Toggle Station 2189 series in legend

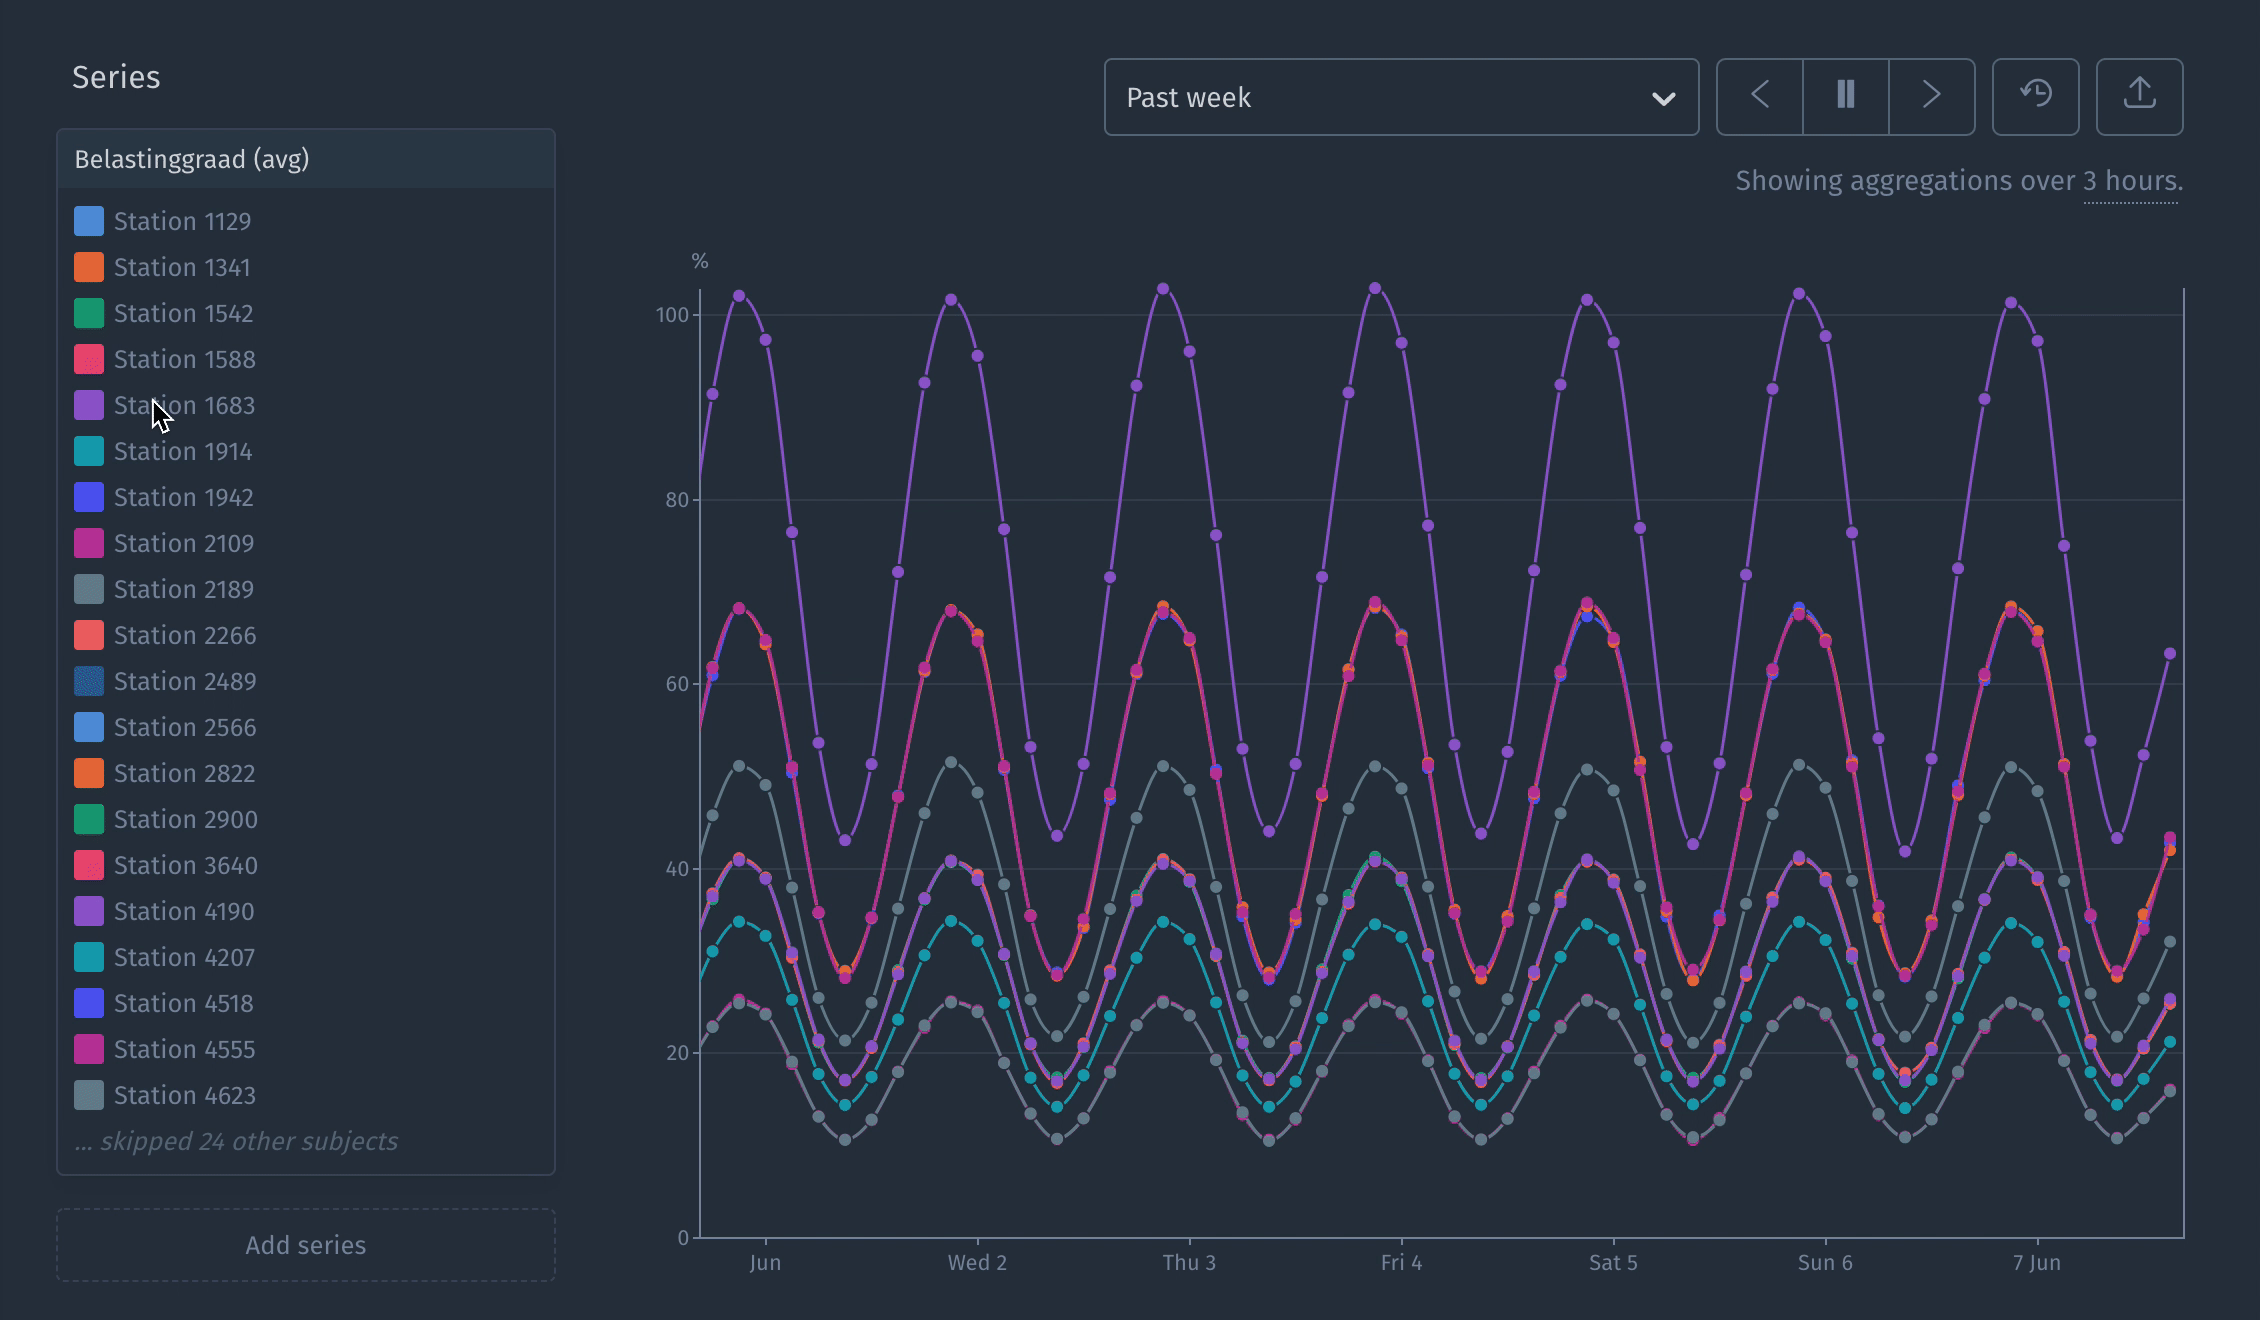pyautogui.click(x=184, y=589)
